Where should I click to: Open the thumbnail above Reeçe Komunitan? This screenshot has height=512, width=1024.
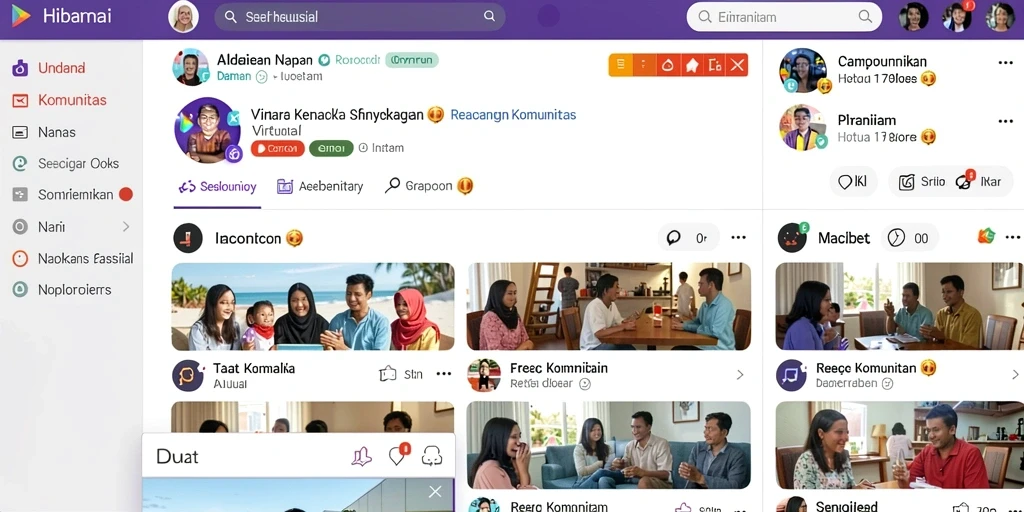899,306
